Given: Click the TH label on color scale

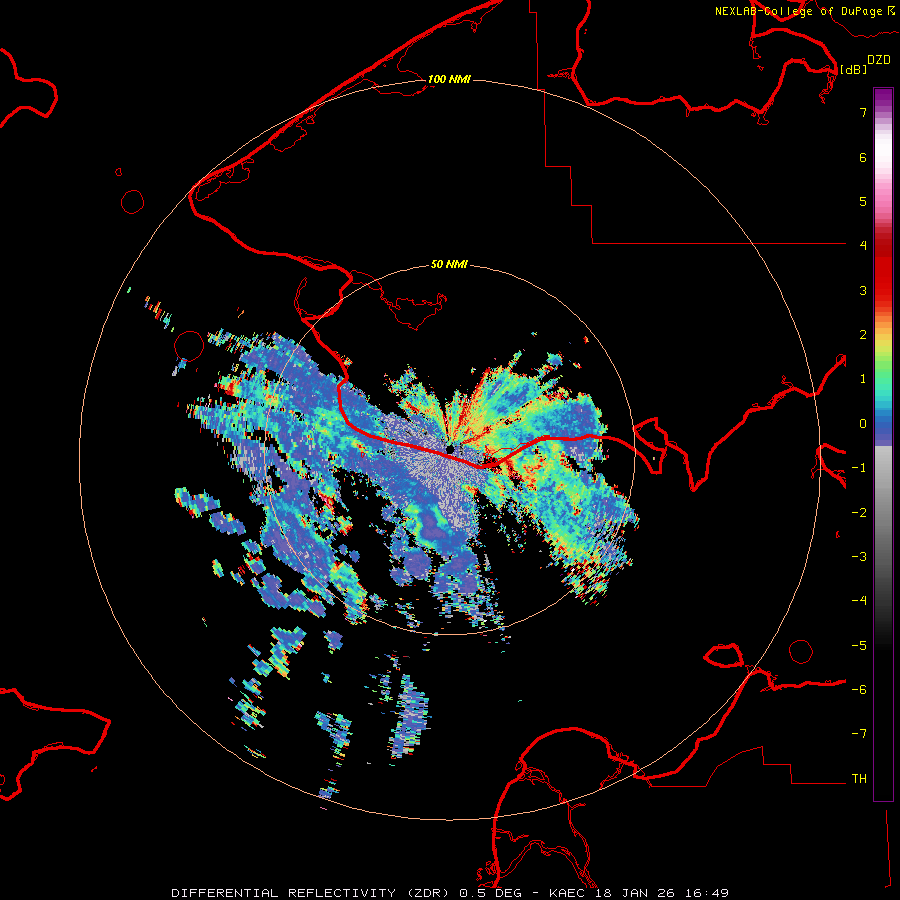Looking at the screenshot, I should coord(859,779).
